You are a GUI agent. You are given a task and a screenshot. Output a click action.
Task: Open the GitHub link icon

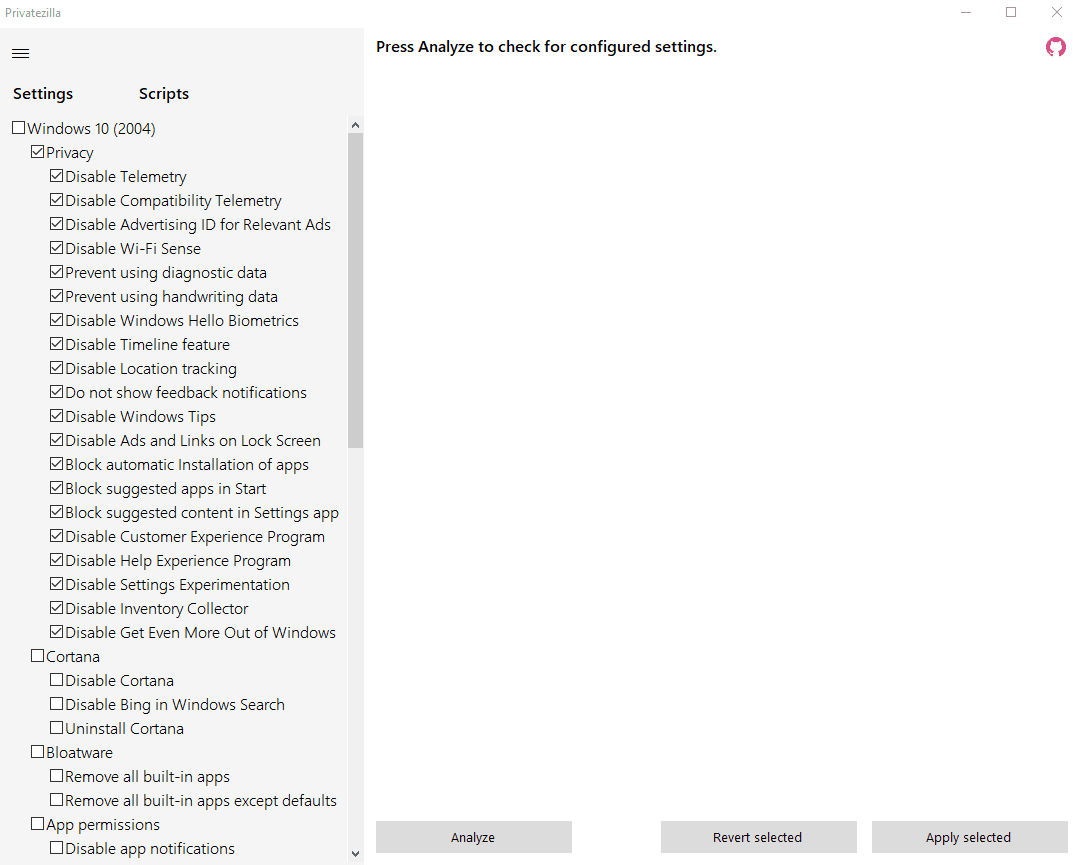click(1056, 47)
